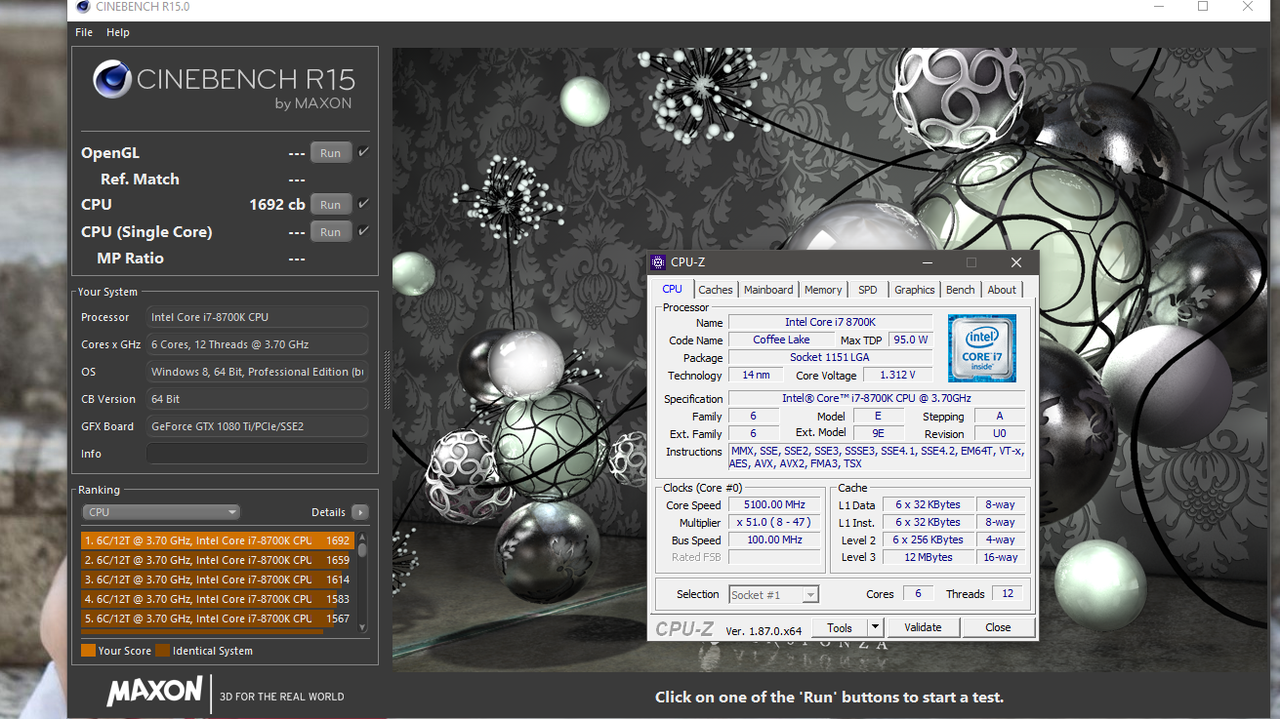The image size is (1280, 719).
Task: Click the GFX Board GeForce GTX 1080 Ti field
Action: click(257, 426)
